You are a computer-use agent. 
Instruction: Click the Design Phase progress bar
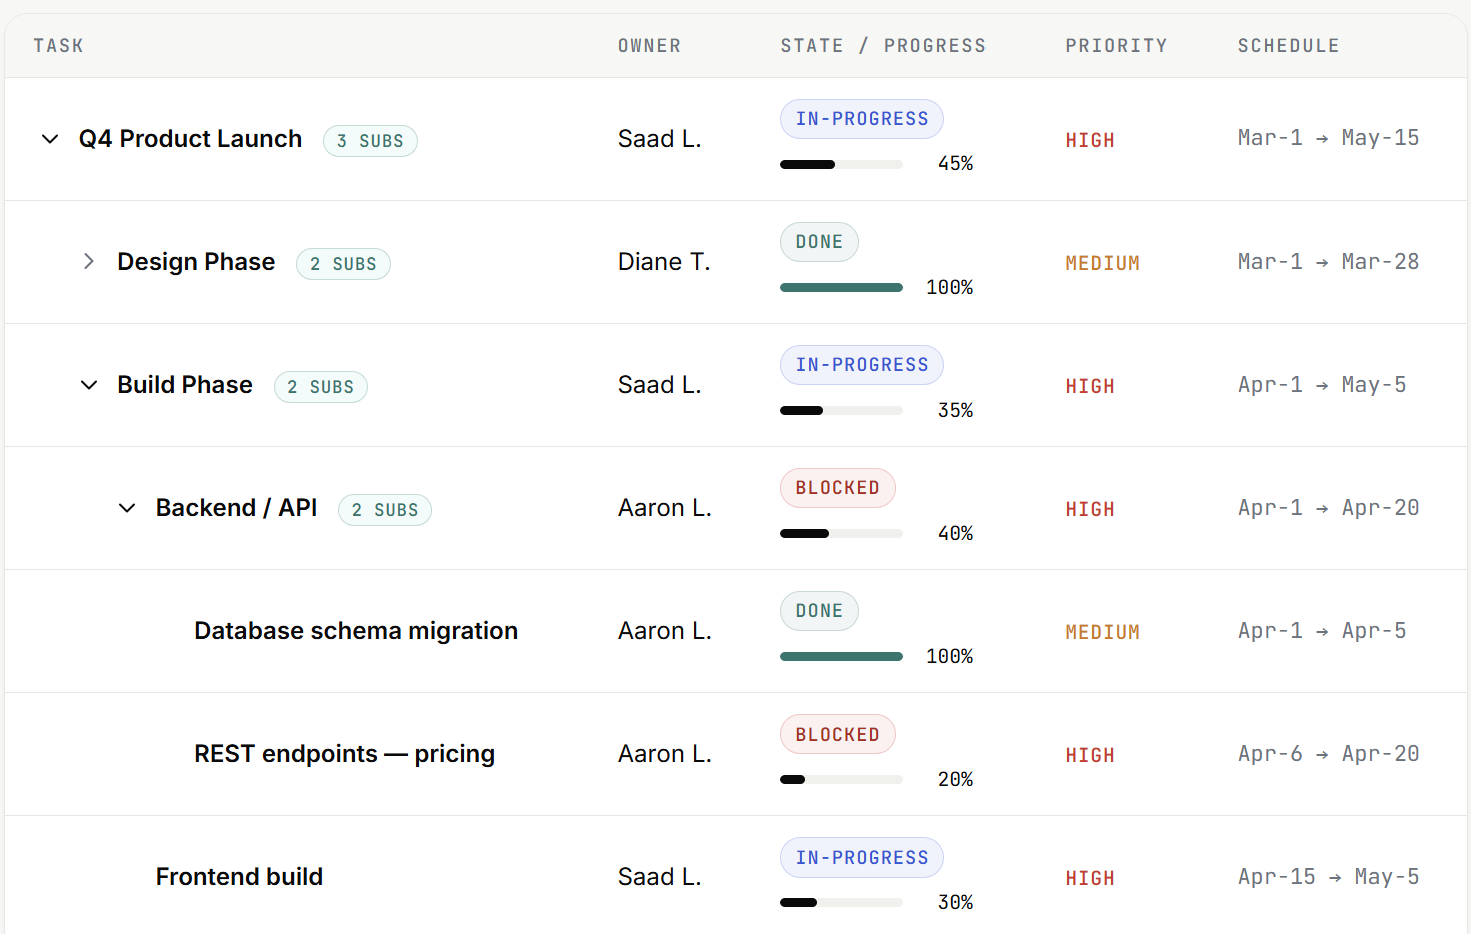tap(841, 288)
